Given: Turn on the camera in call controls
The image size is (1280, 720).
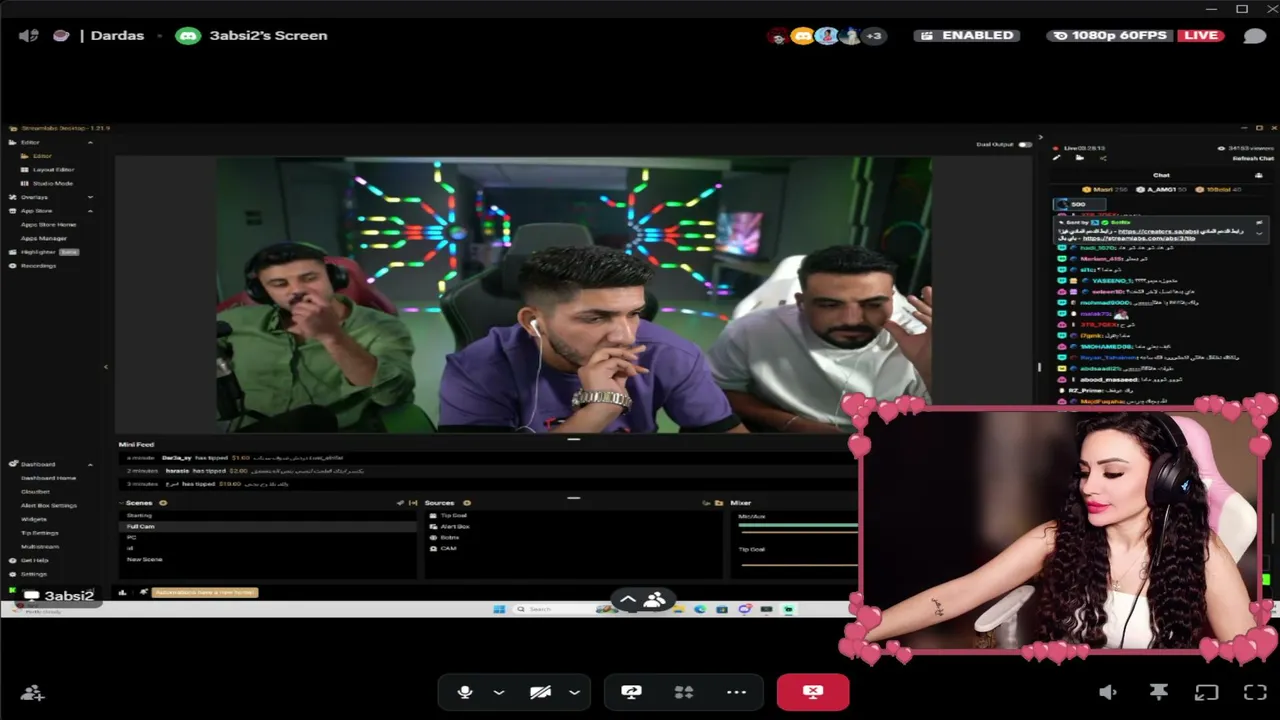Looking at the screenshot, I should 541,692.
